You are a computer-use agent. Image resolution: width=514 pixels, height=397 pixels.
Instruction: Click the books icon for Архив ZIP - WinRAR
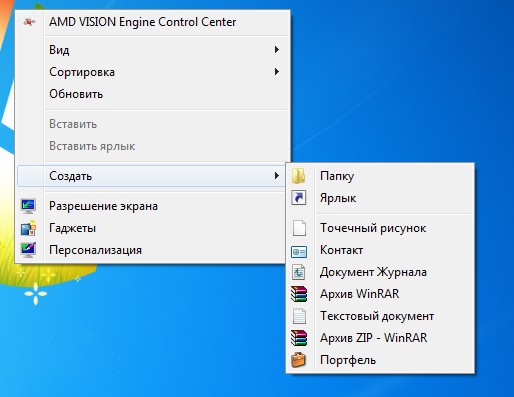click(299, 338)
